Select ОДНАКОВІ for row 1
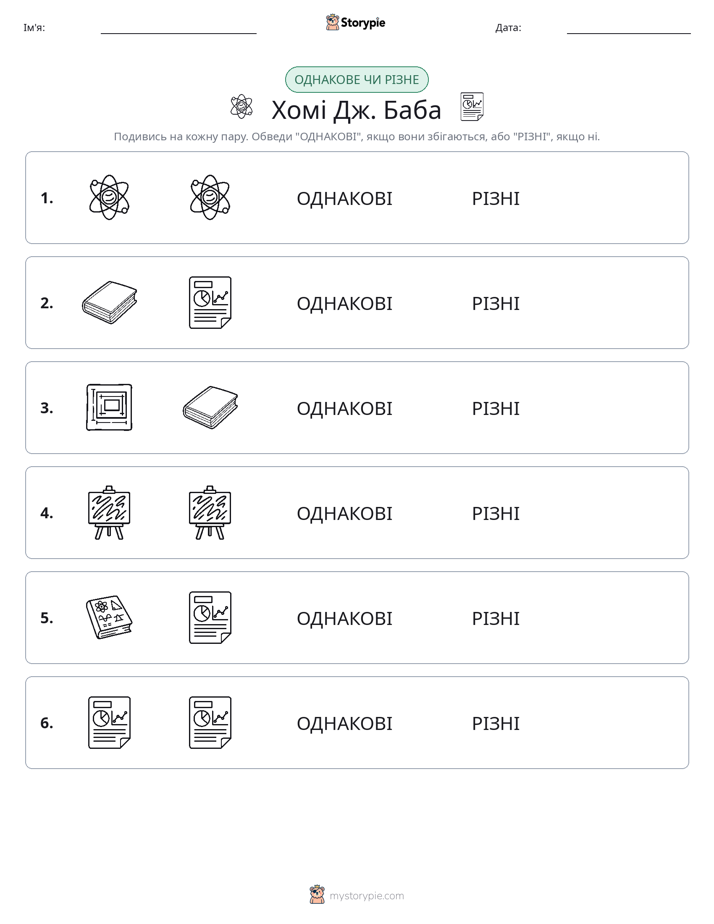This screenshot has height=924, width=714. click(344, 199)
